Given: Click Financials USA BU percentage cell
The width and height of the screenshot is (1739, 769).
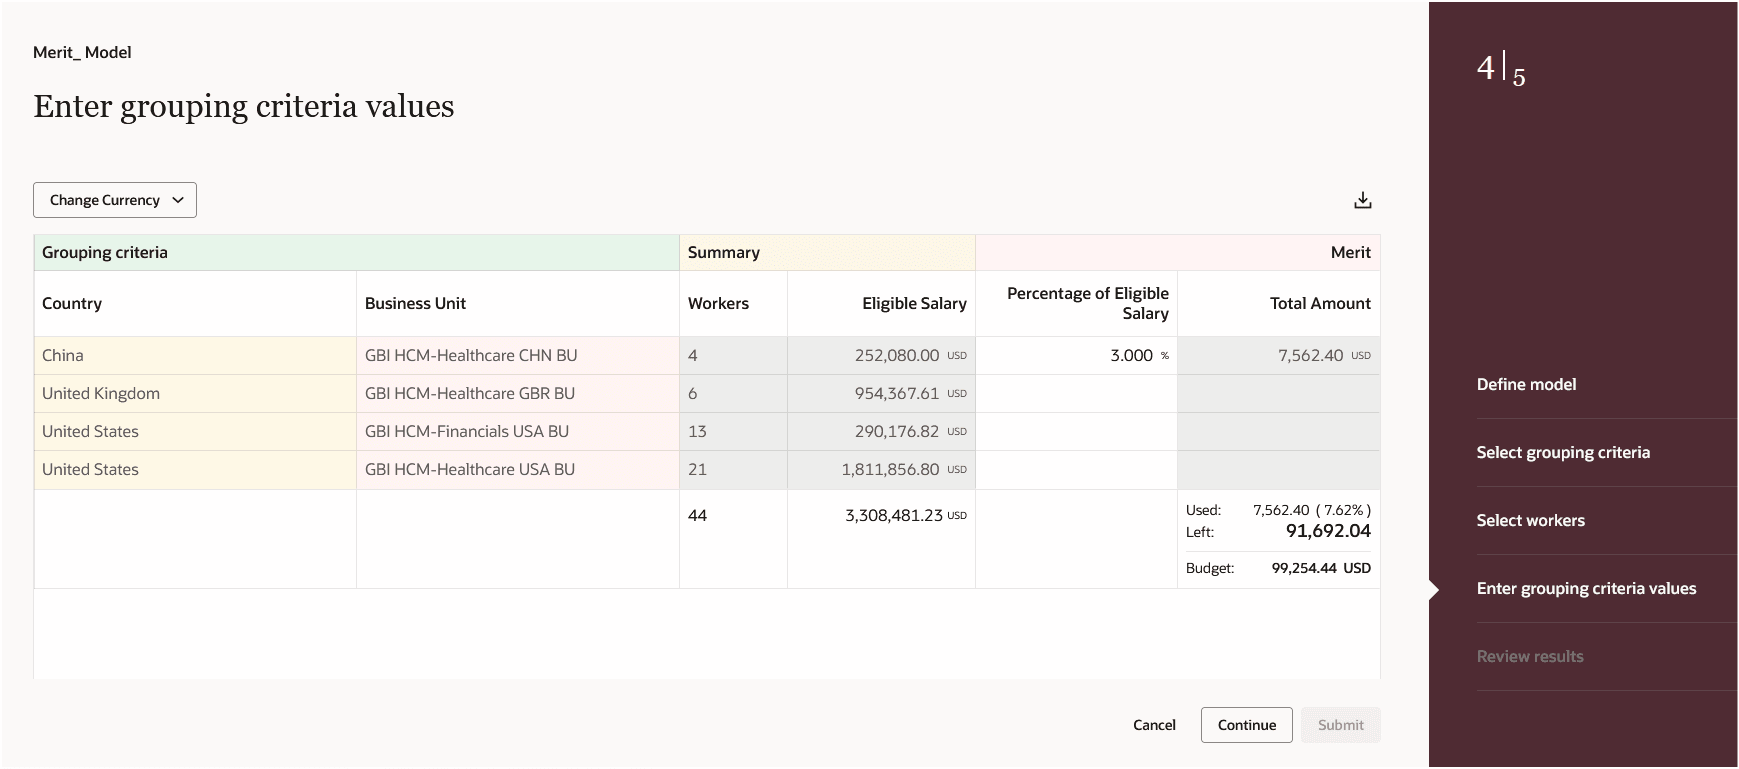Looking at the screenshot, I should 1076,431.
